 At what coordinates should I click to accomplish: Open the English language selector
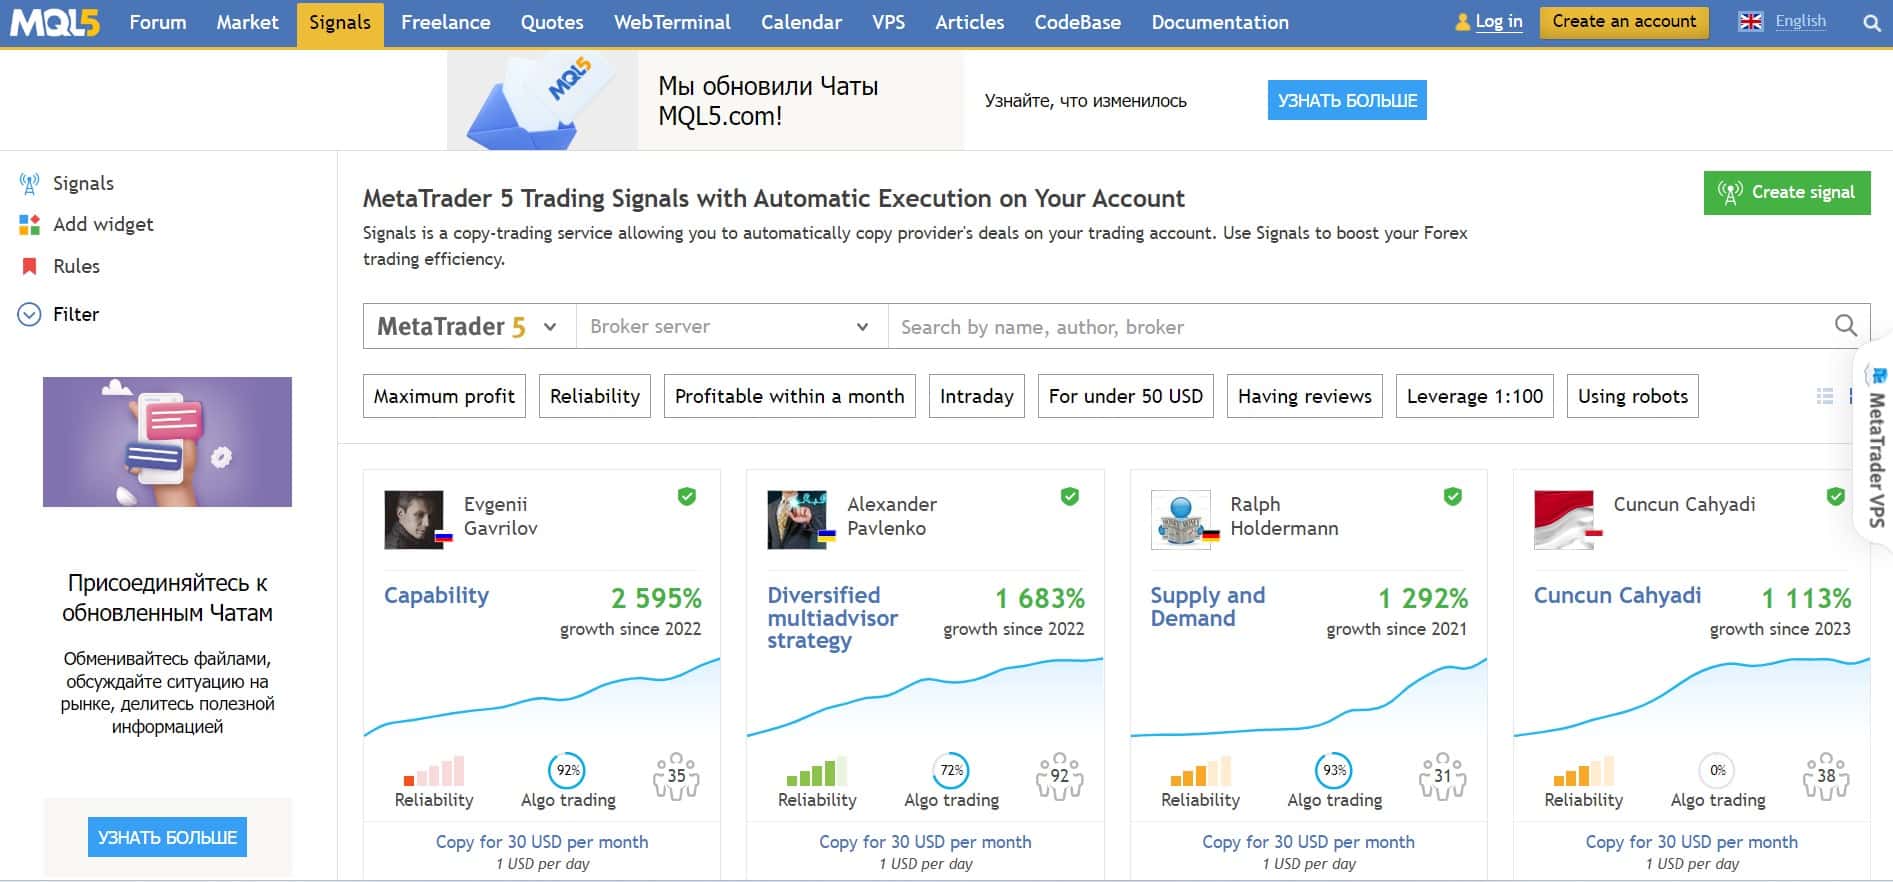point(1800,21)
